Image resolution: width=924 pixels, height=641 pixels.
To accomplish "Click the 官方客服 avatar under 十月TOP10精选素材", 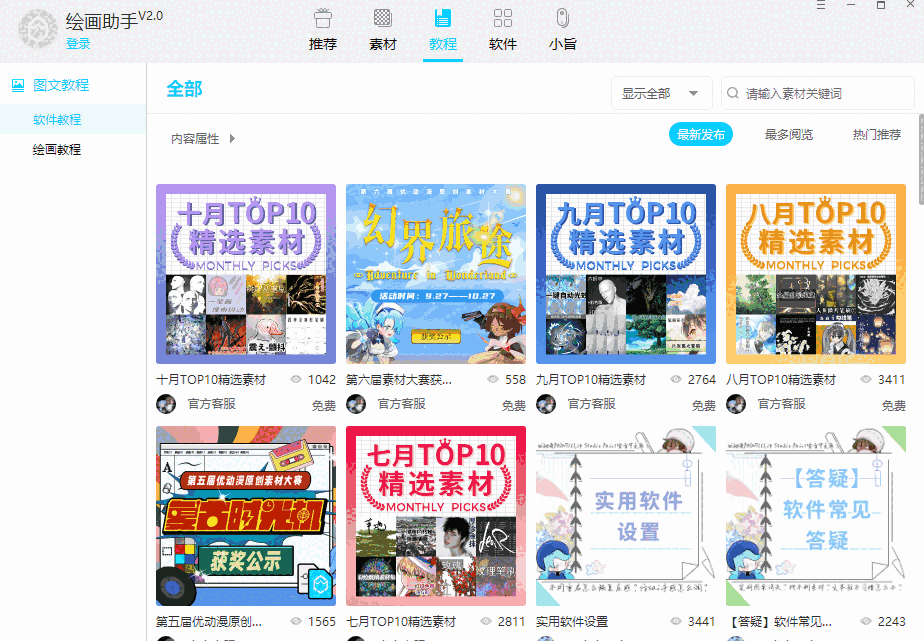I will (166, 404).
